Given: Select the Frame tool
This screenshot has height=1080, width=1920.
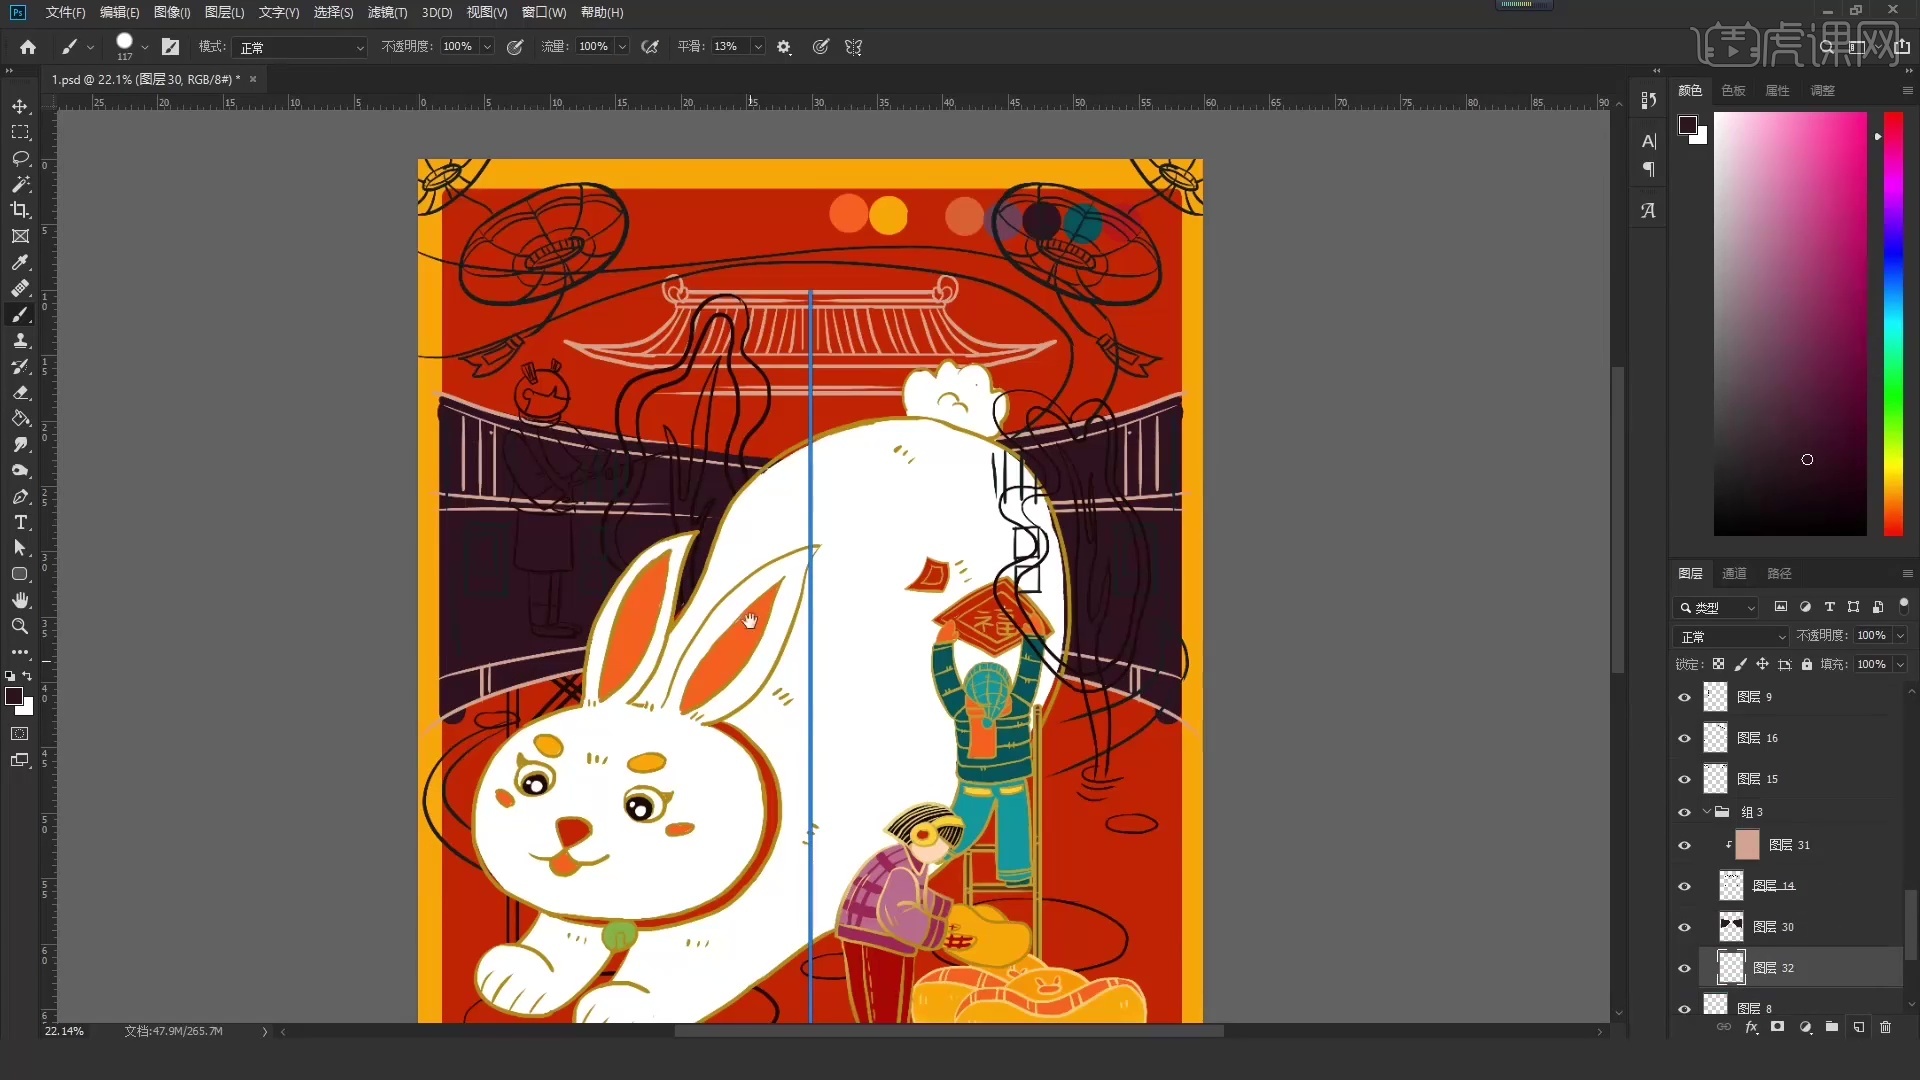Looking at the screenshot, I should pyautogui.click(x=20, y=236).
